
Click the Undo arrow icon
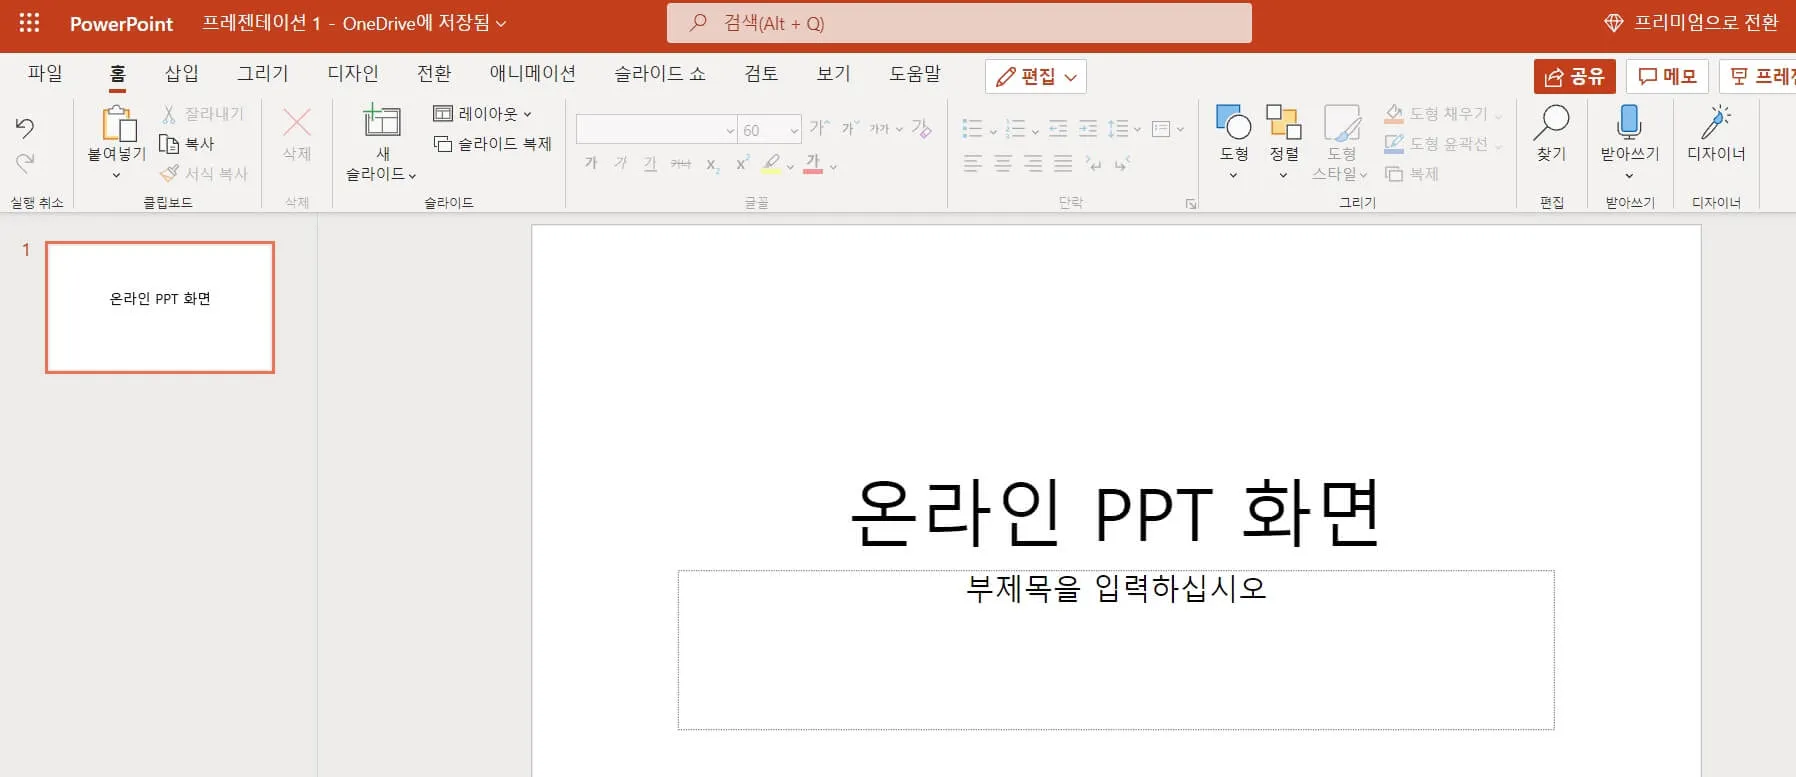[x=25, y=127]
